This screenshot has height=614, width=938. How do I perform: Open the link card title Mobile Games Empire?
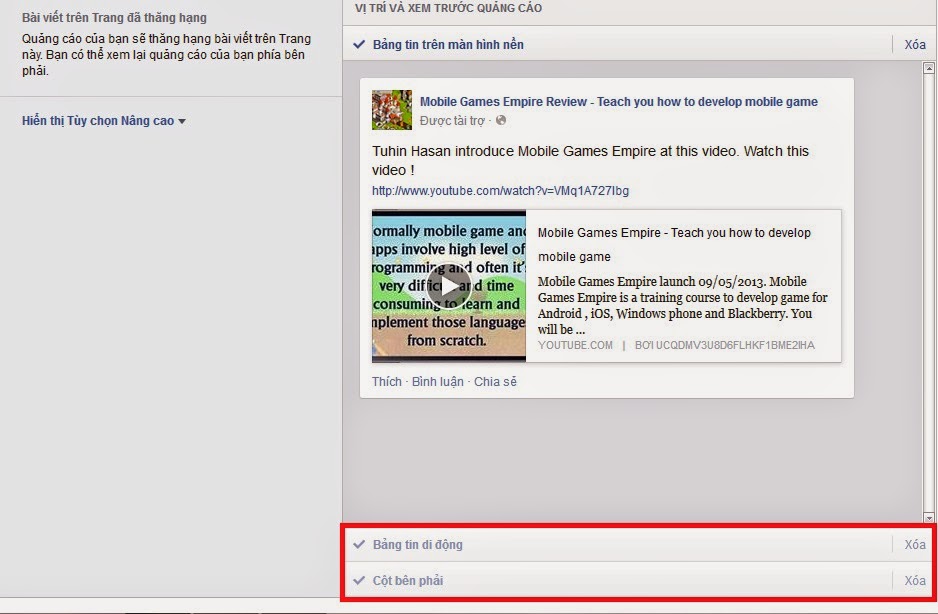click(x=674, y=245)
